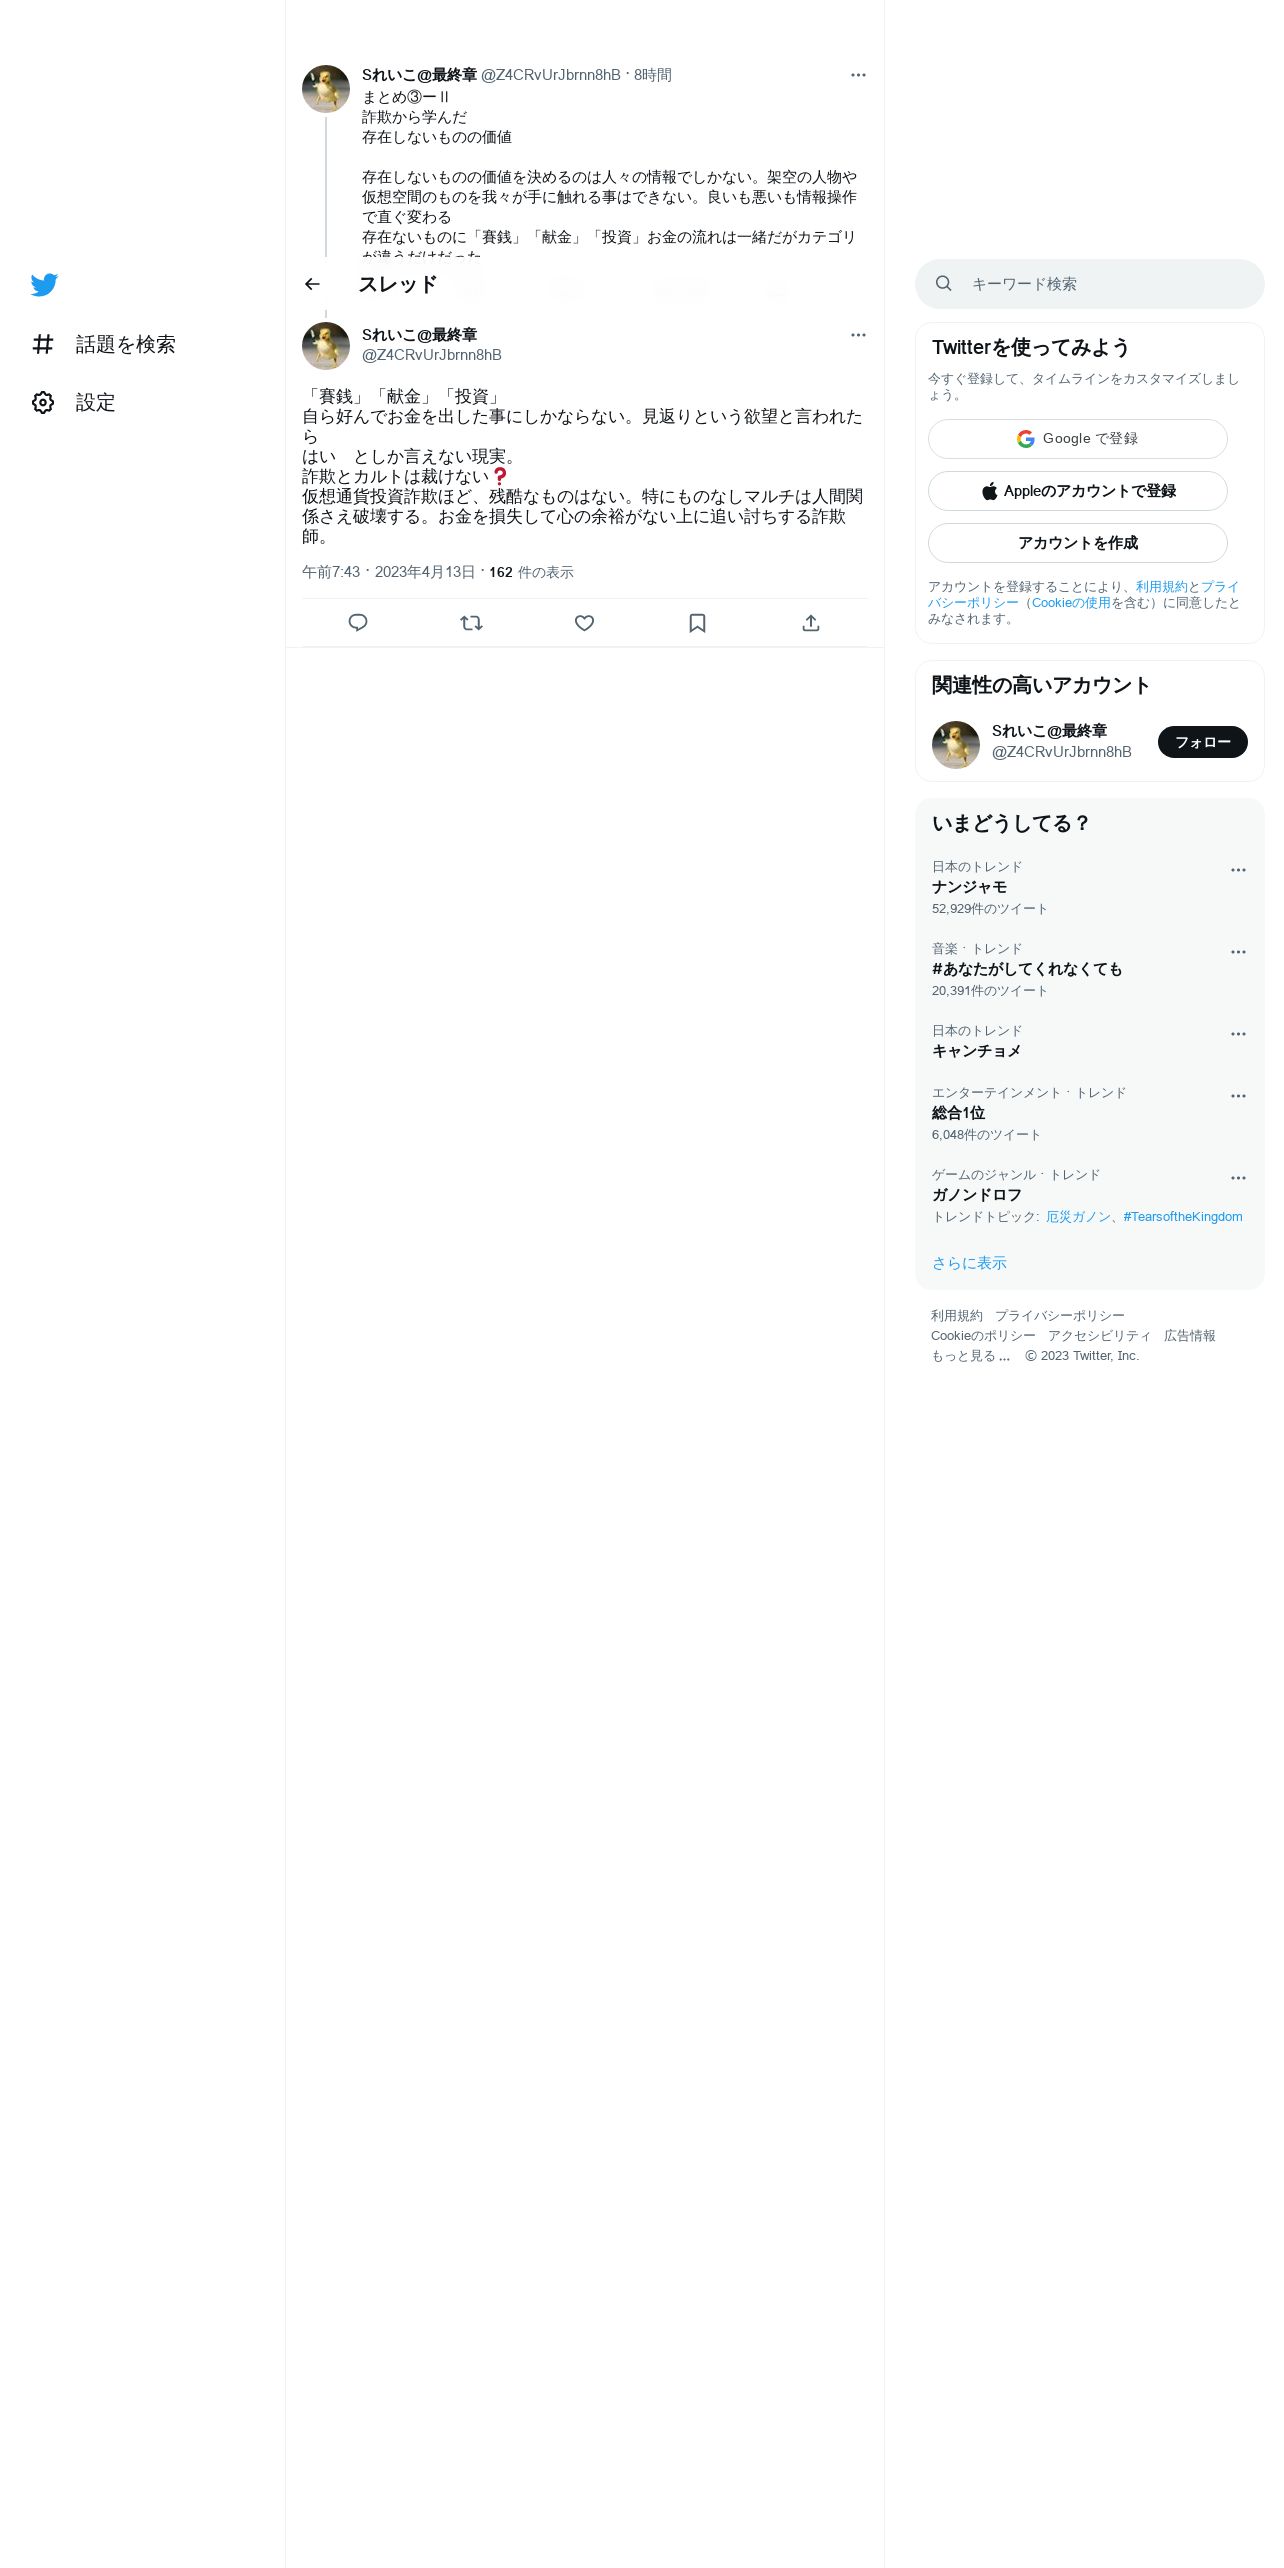The image size is (1284, 2568).
Task: Open more options on ガノンドロフ trend
Action: click(1238, 1178)
